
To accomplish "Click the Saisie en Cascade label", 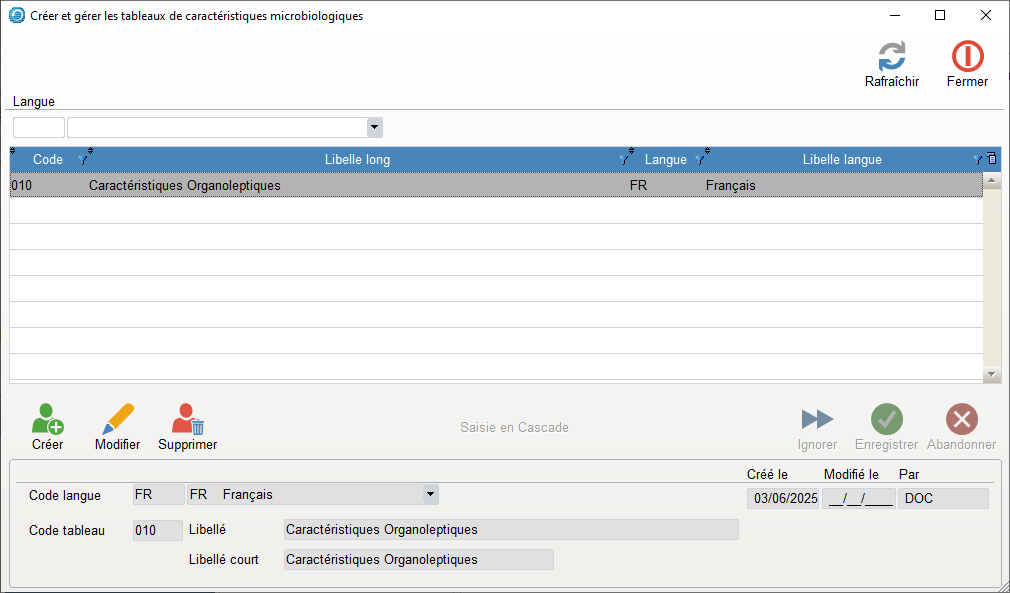I will [x=514, y=428].
